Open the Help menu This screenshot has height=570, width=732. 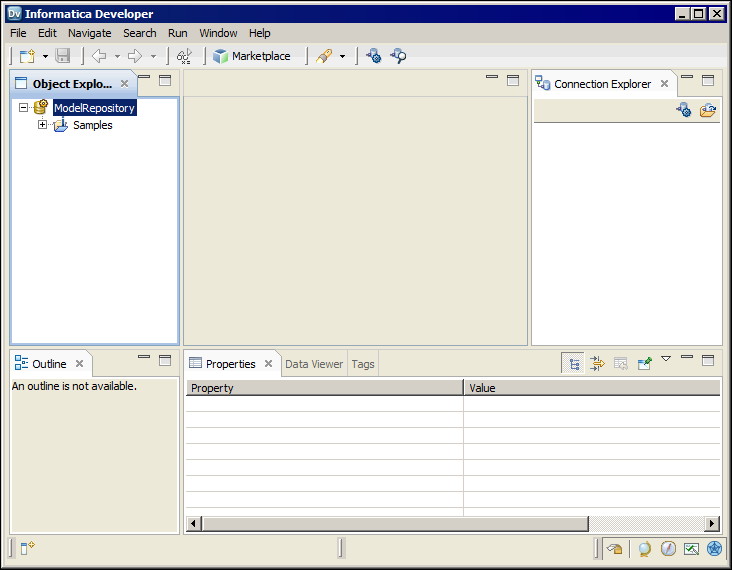tap(260, 33)
